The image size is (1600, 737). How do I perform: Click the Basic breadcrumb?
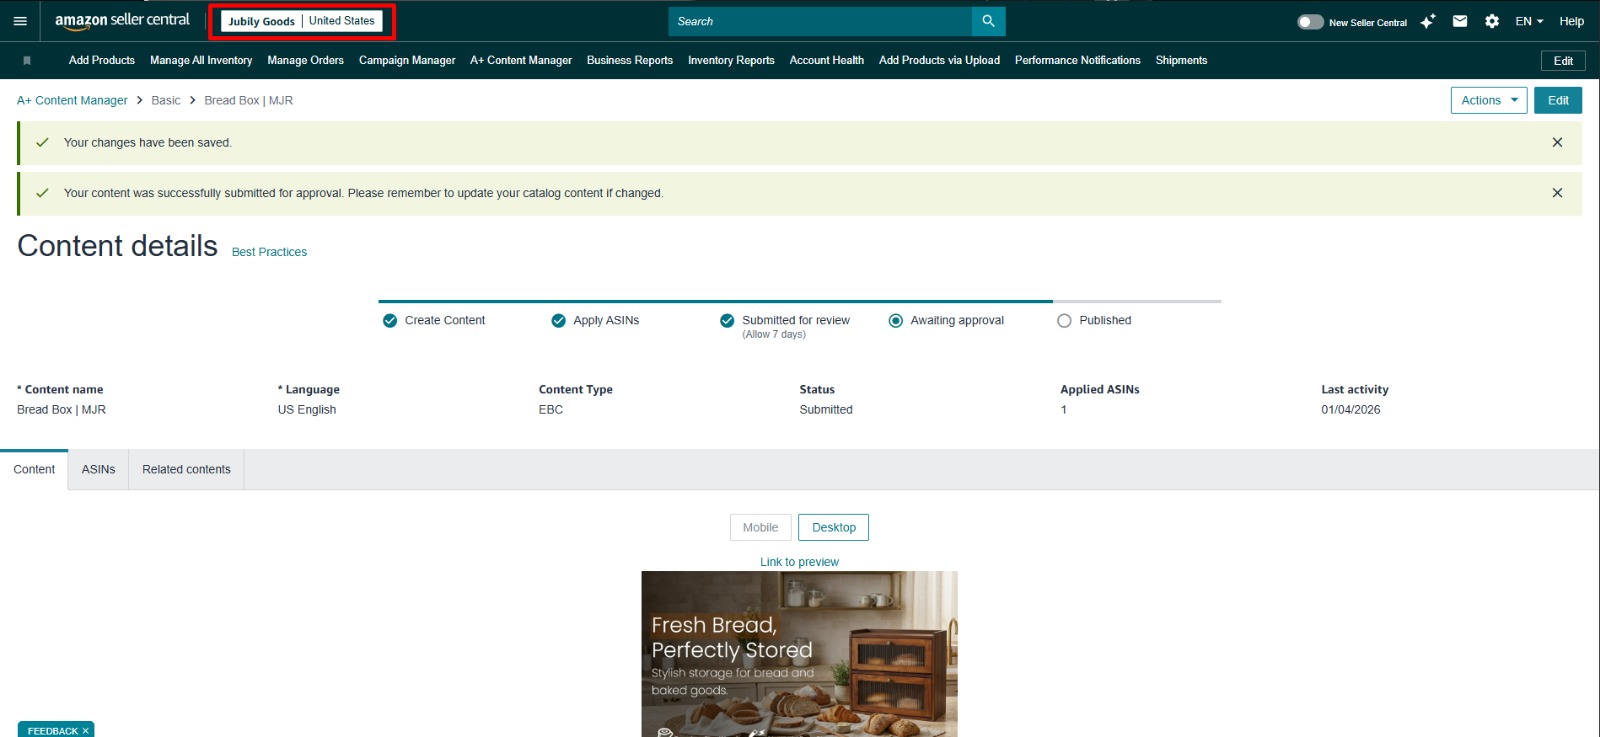coord(166,101)
